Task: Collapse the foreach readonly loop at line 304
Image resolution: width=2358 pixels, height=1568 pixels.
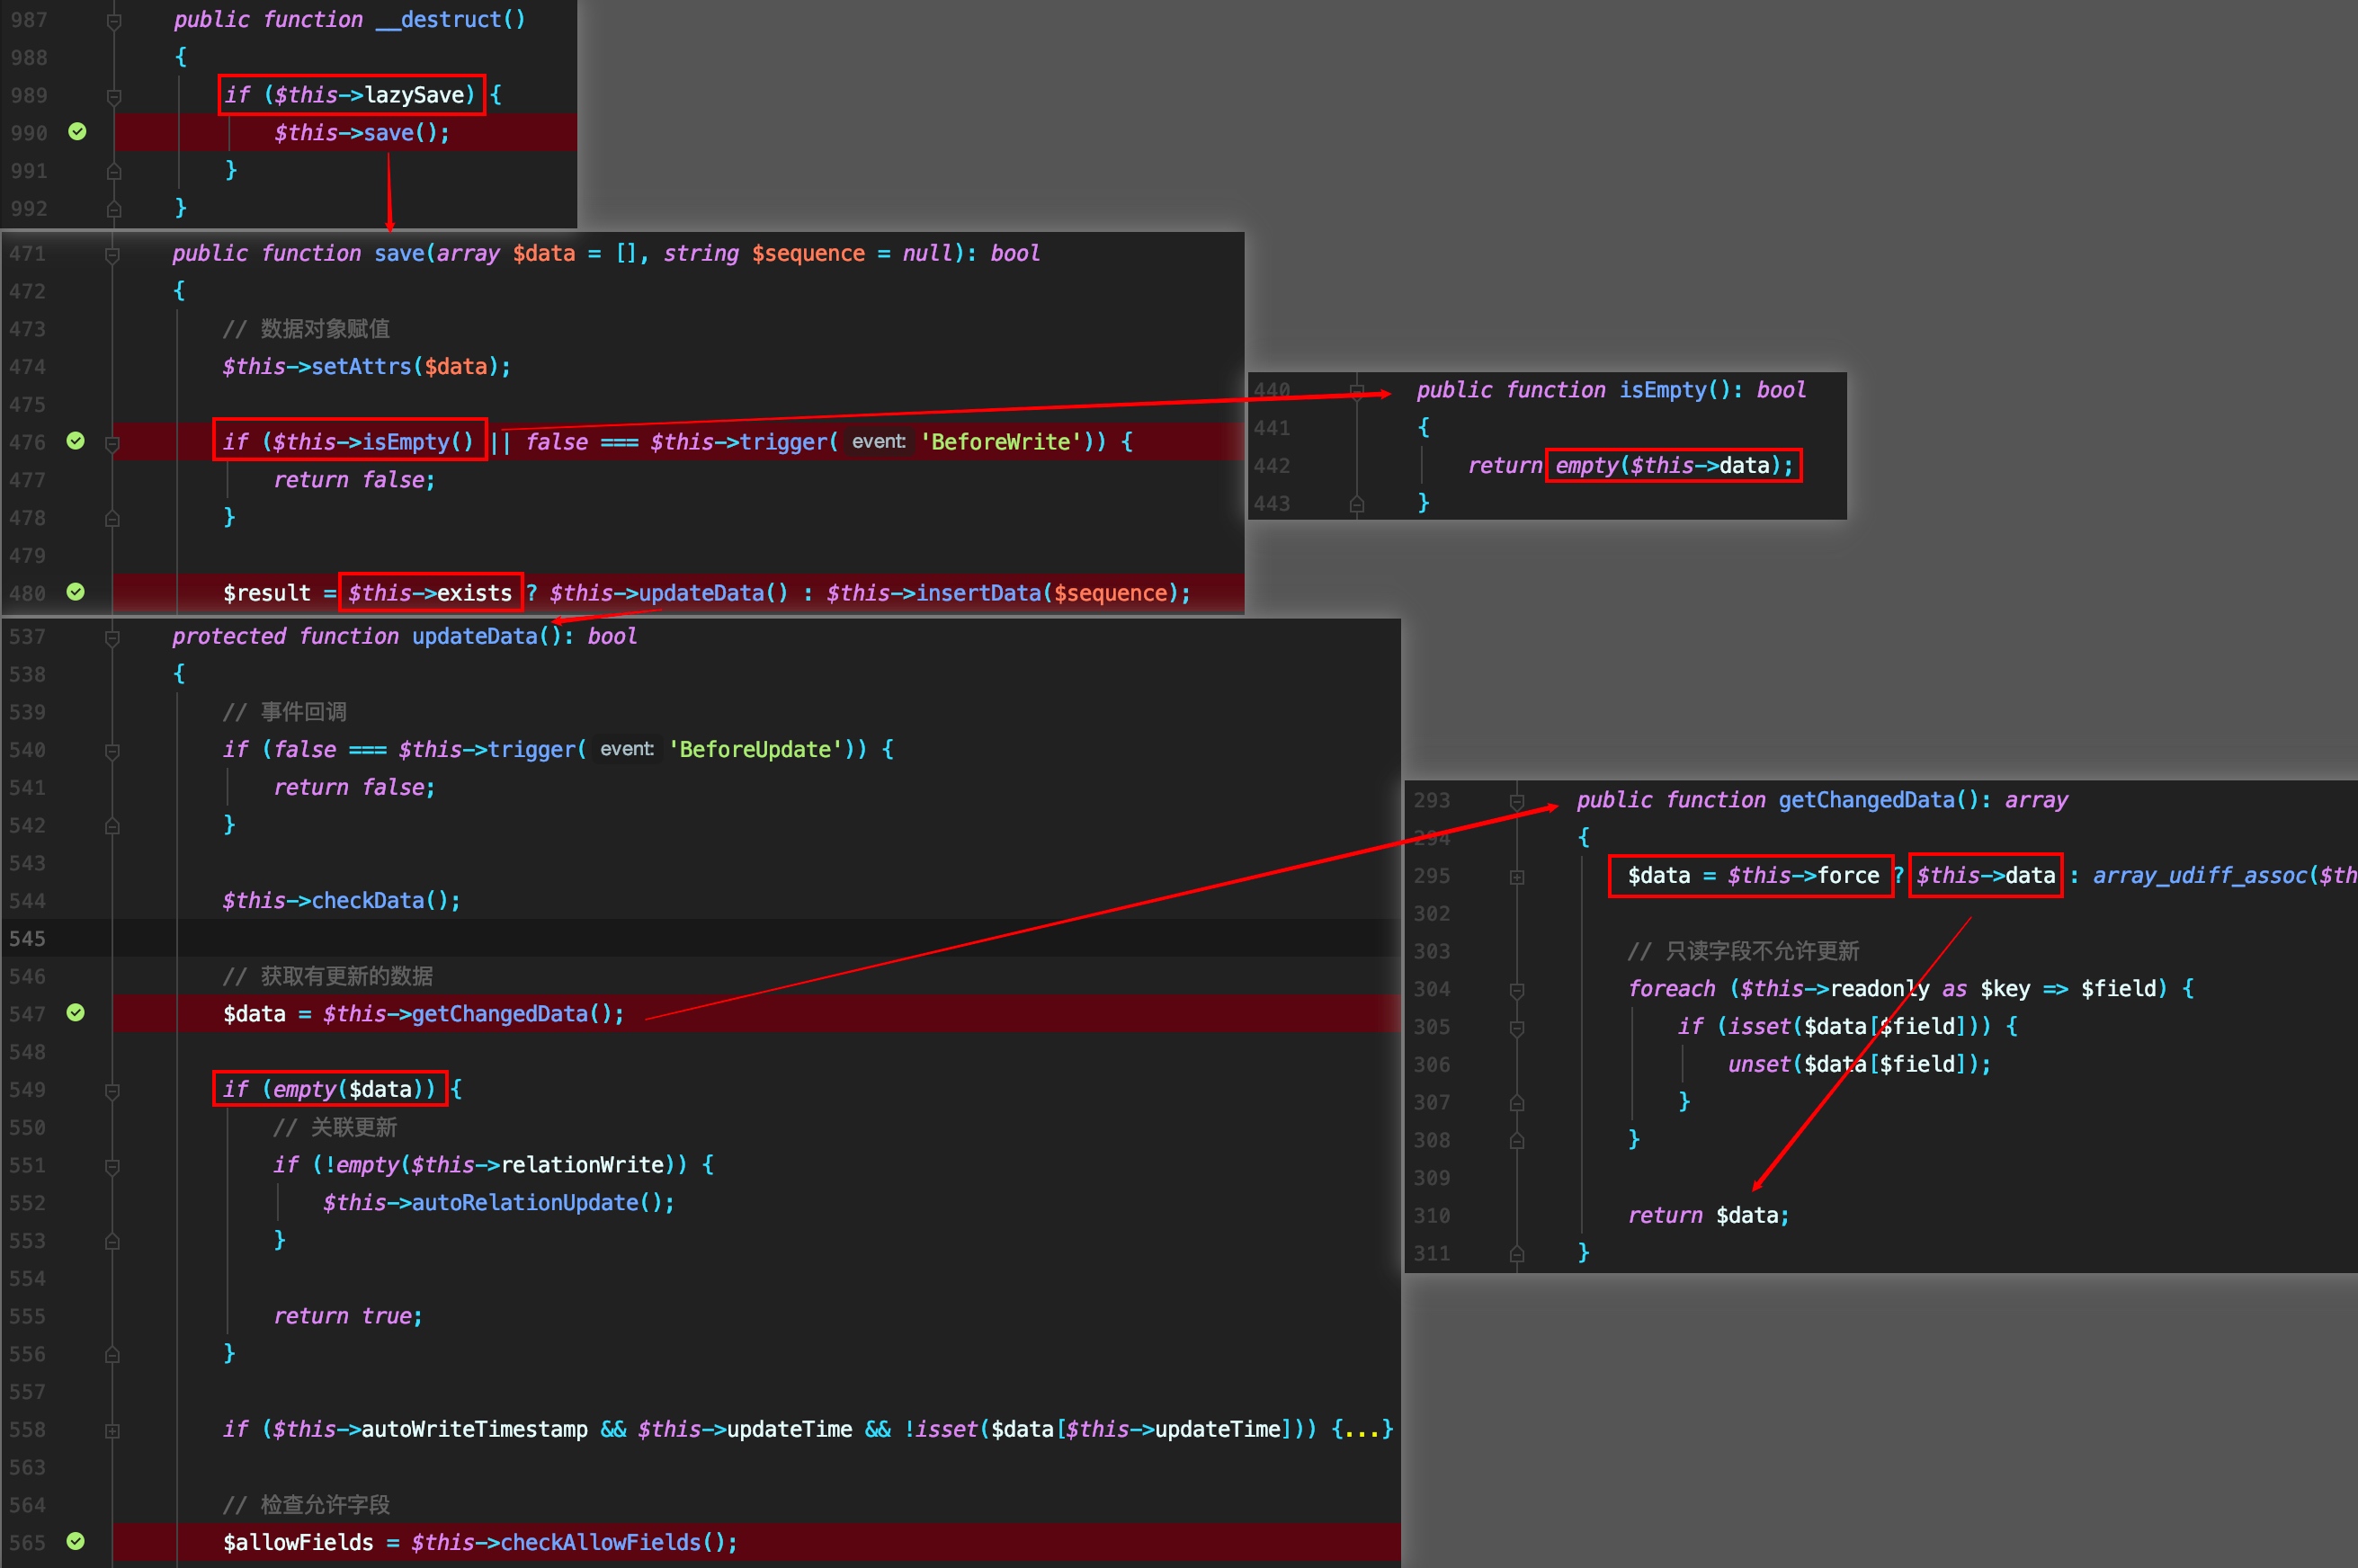Action: [x=1517, y=990]
